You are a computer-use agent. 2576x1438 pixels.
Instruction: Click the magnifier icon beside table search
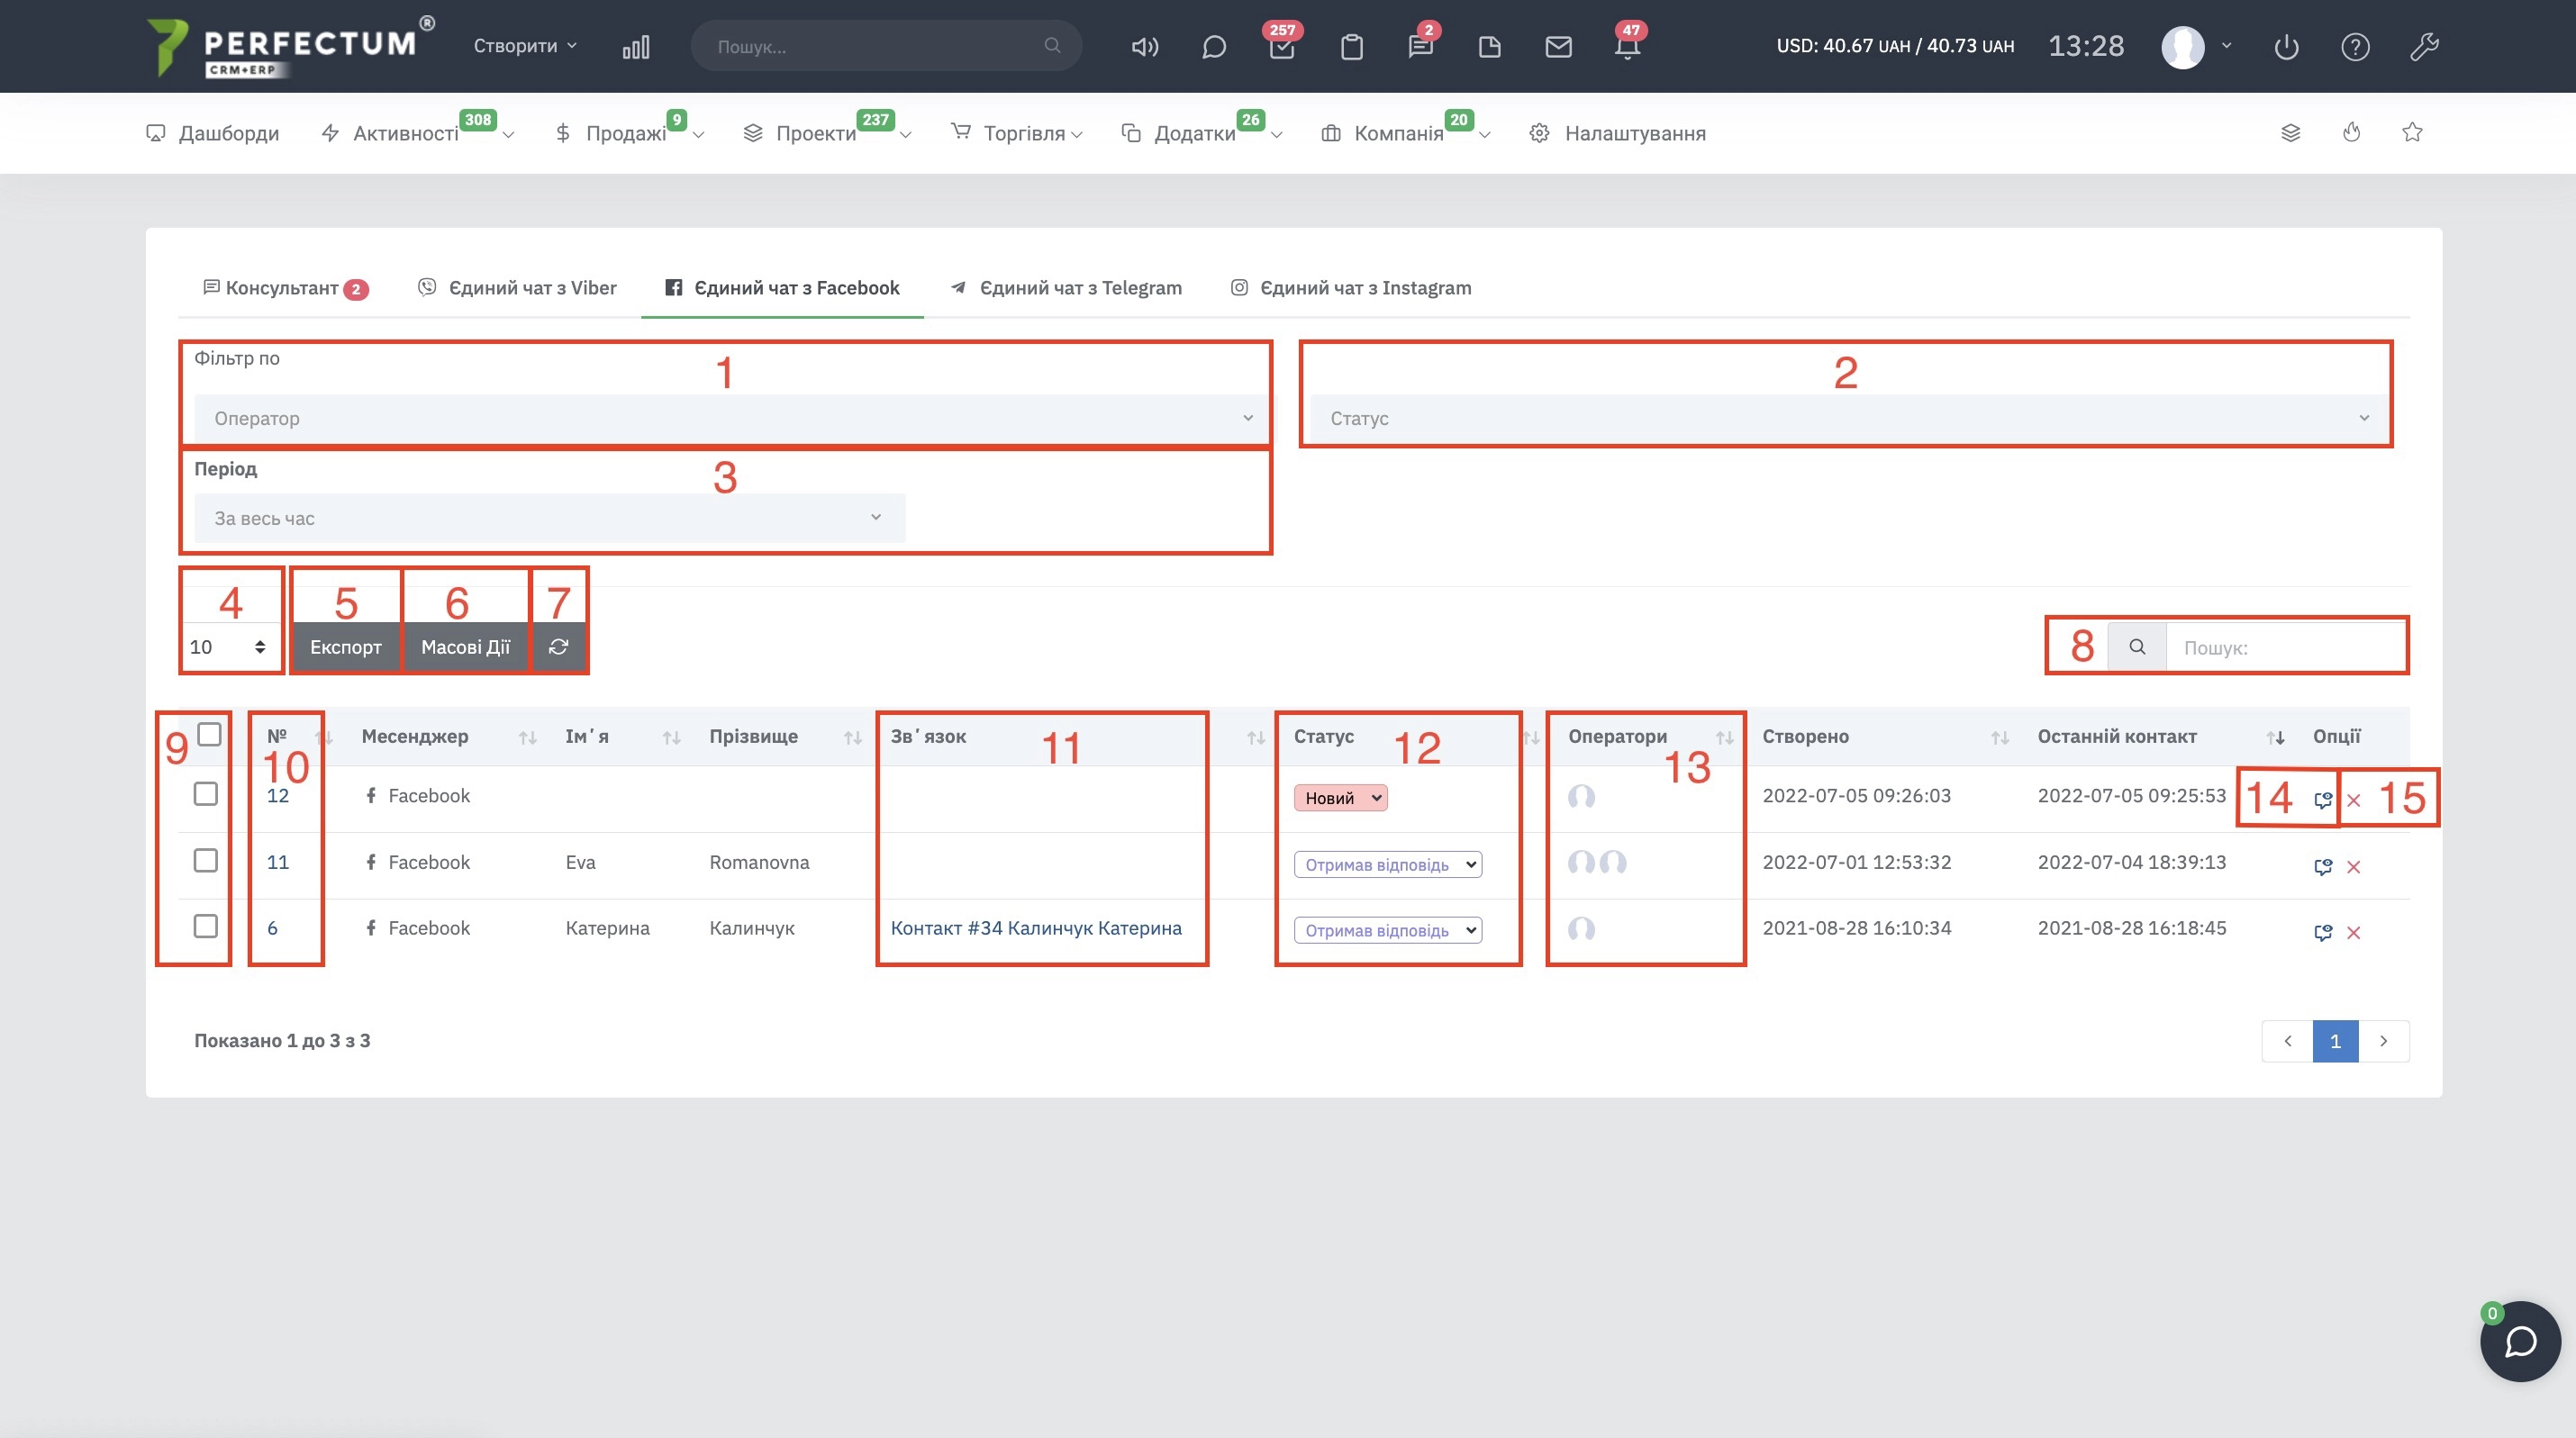(x=2137, y=647)
